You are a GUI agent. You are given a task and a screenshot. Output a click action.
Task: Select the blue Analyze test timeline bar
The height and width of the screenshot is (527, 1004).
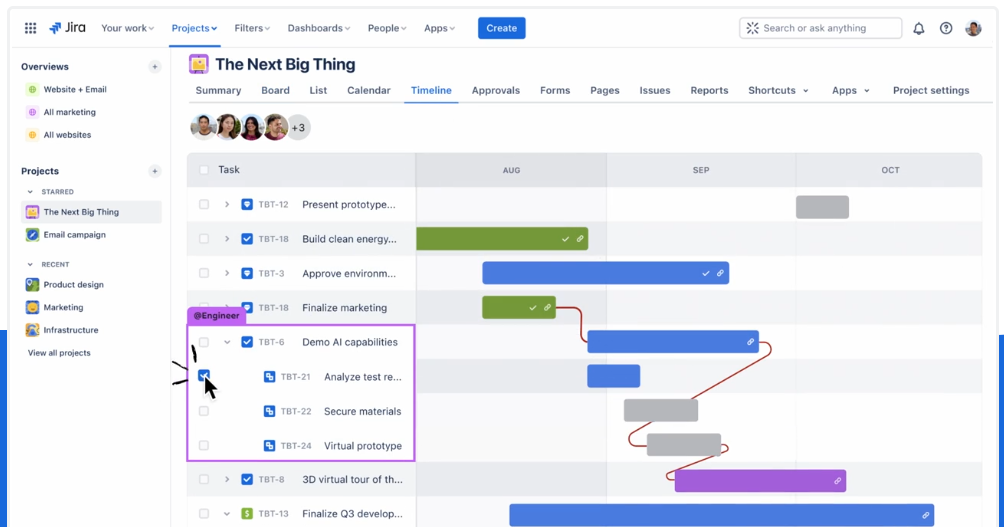click(x=613, y=376)
